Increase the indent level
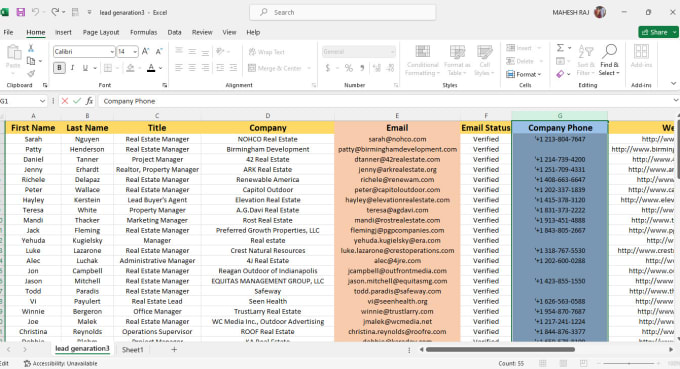The image size is (680, 369). (233, 68)
